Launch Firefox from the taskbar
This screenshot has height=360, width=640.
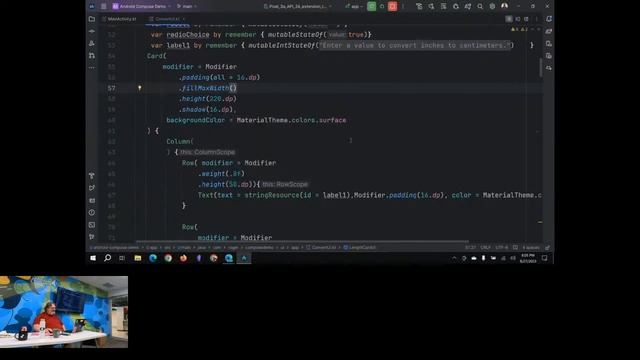pos(183,258)
